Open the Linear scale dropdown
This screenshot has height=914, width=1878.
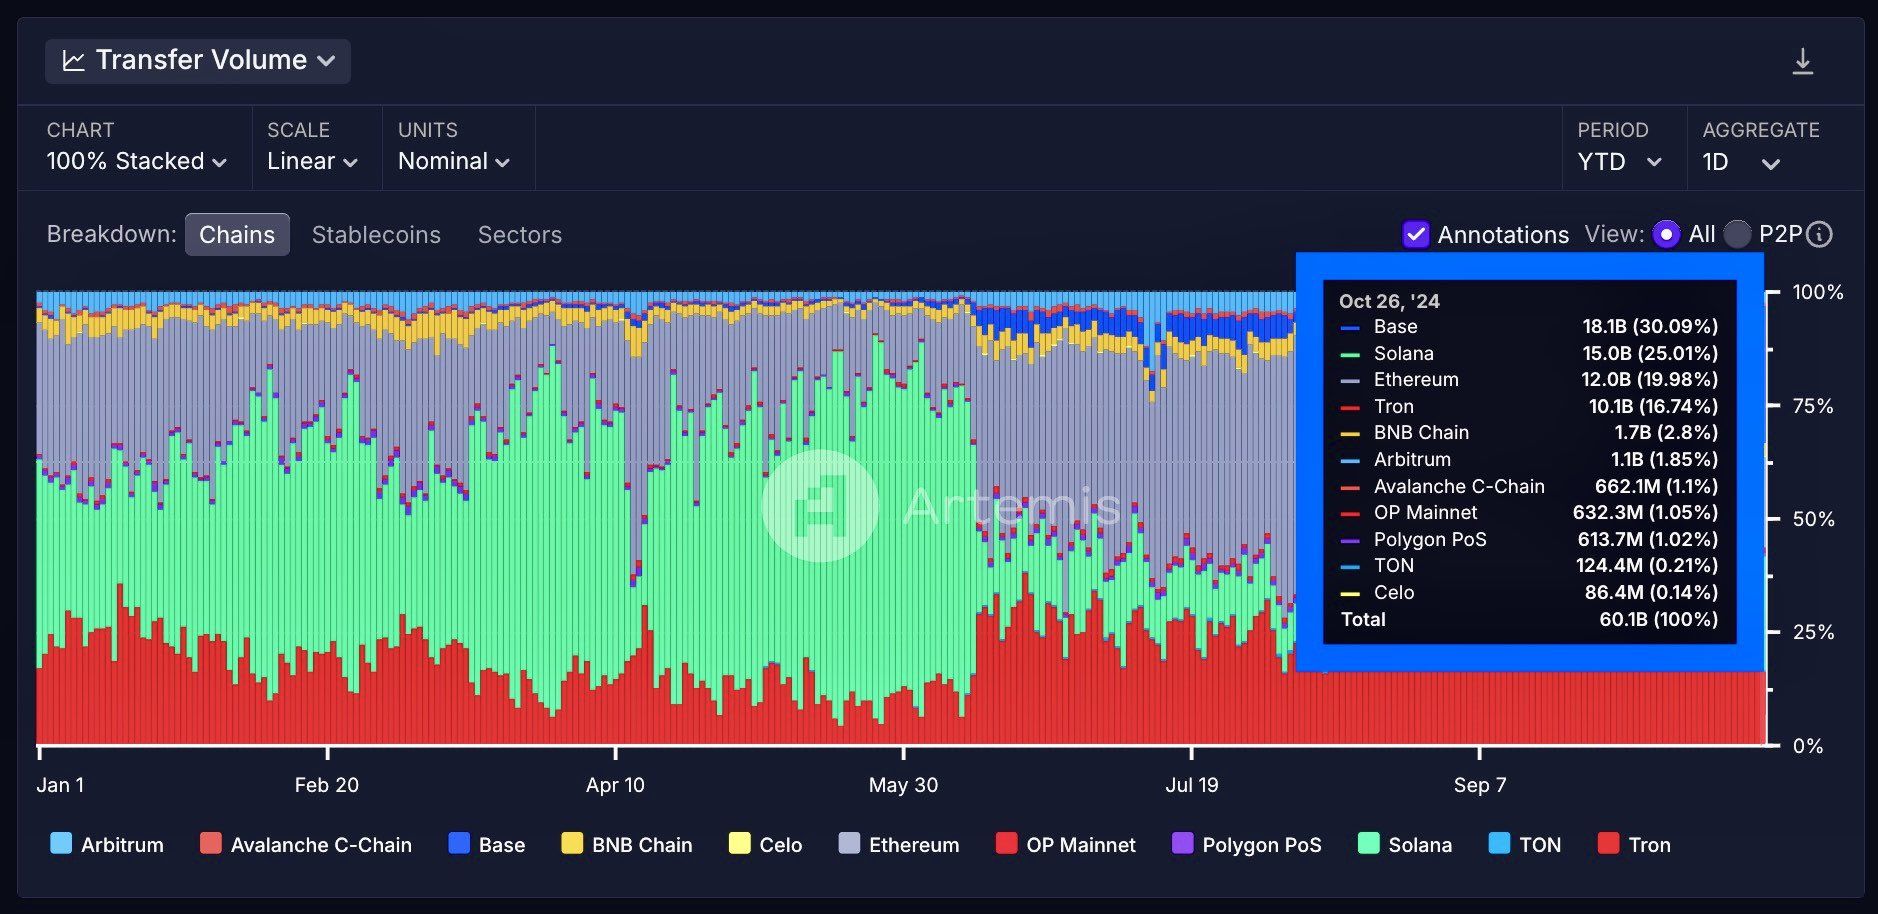coord(312,162)
